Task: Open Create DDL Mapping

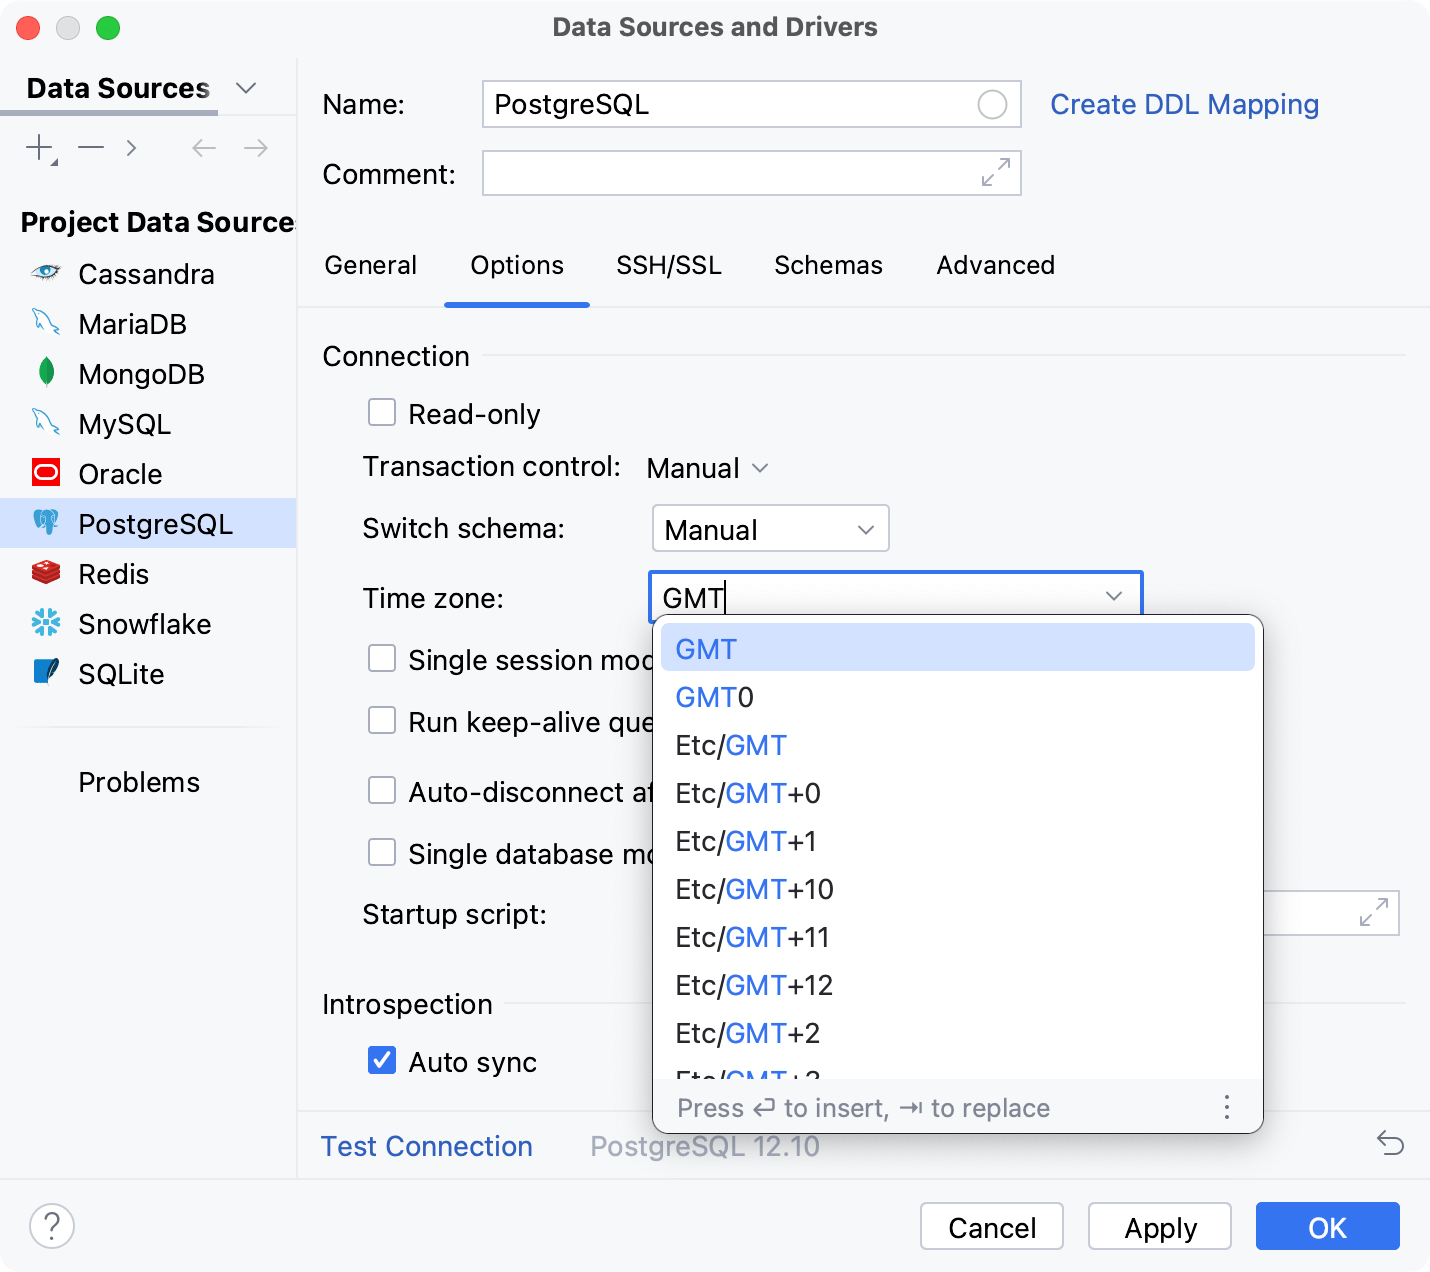Action: pyautogui.click(x=1184, y=104)
